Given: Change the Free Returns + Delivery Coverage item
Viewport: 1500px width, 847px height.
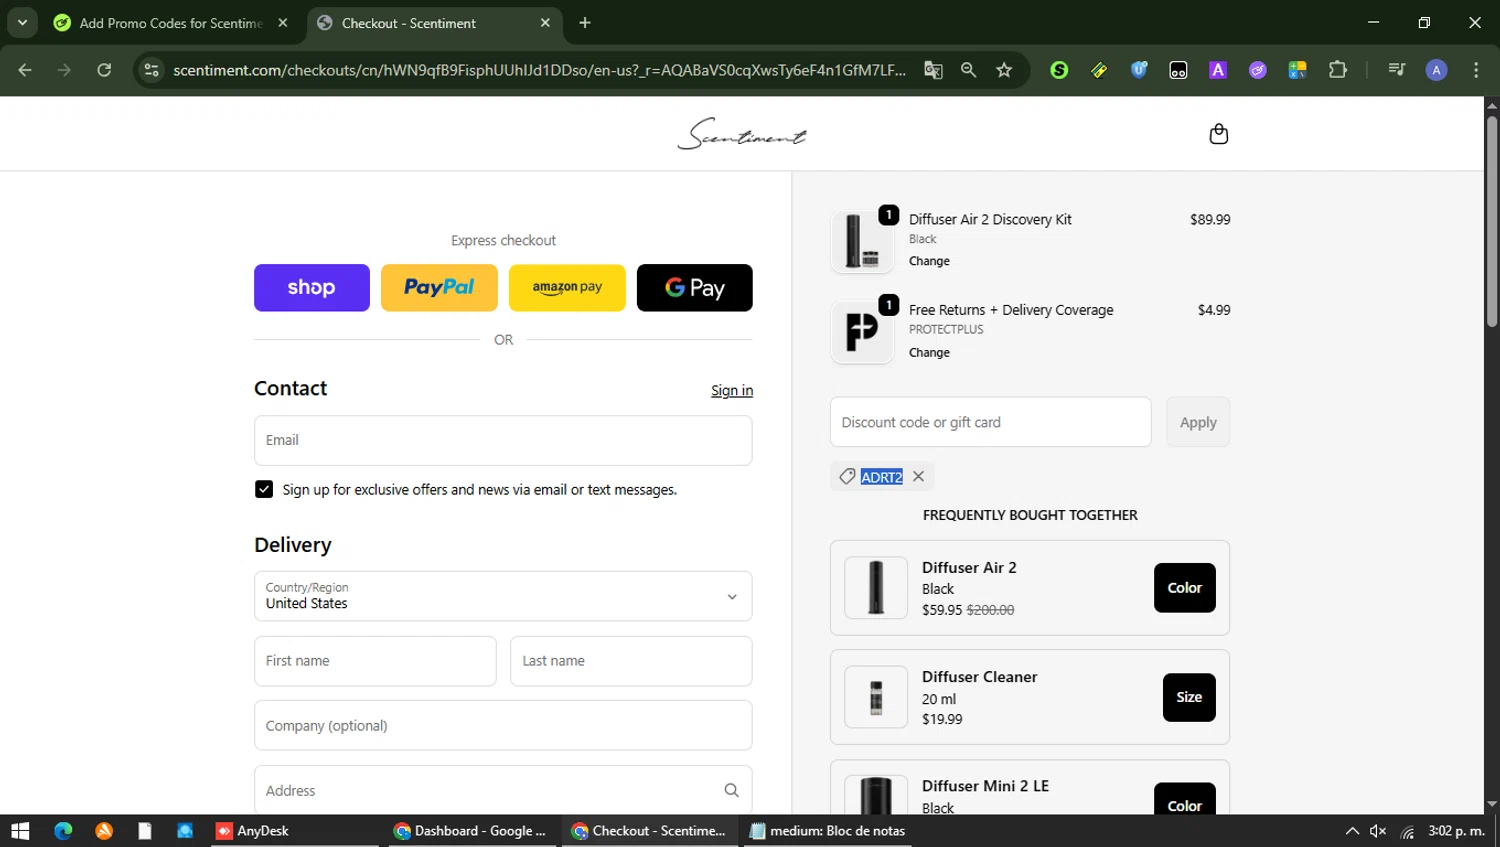Looking at the screenshot, I should (x=929, y=353).
